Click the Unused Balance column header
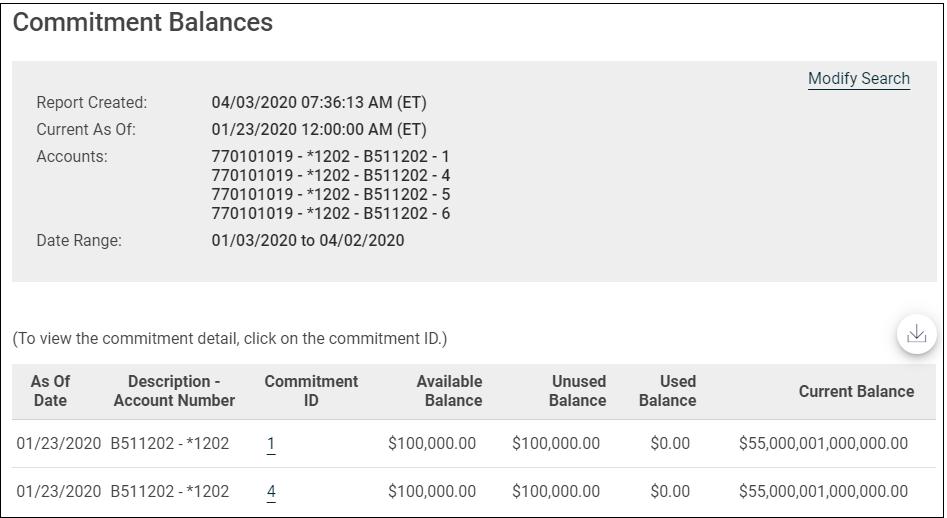 tap(577, 391)
